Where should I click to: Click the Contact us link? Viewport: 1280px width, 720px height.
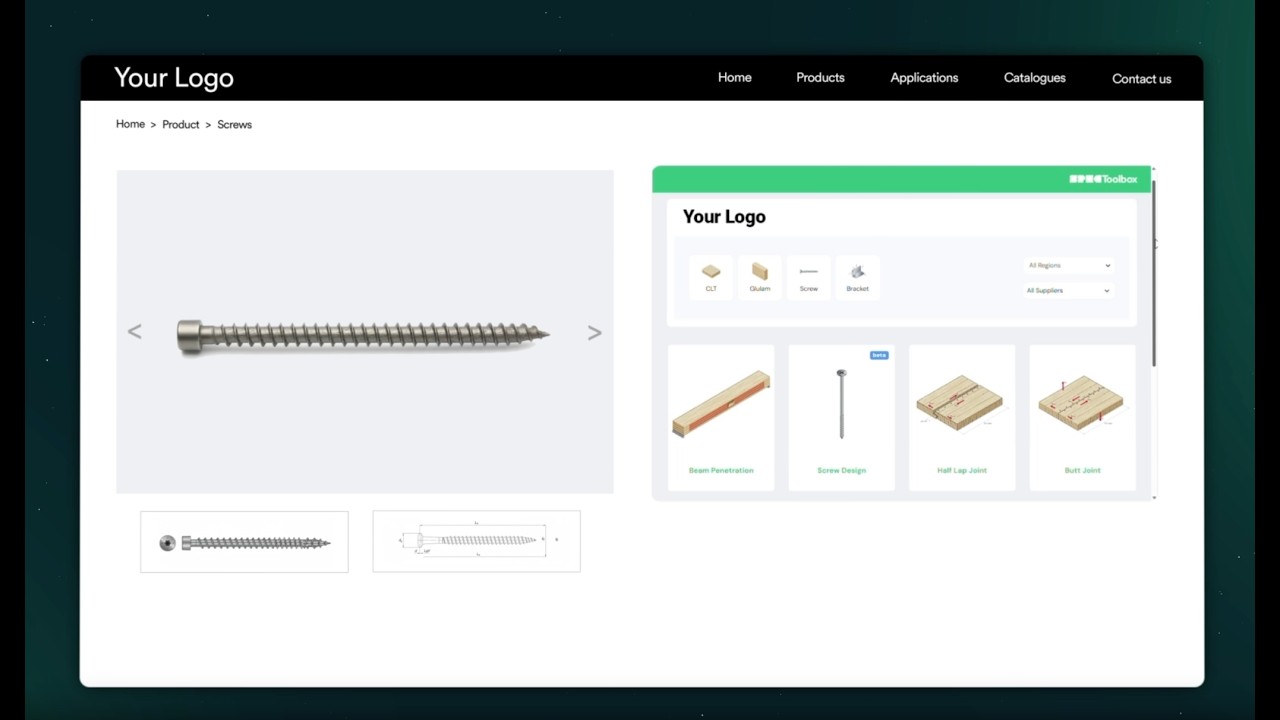pyautogui.click(x=1141, y=79)
